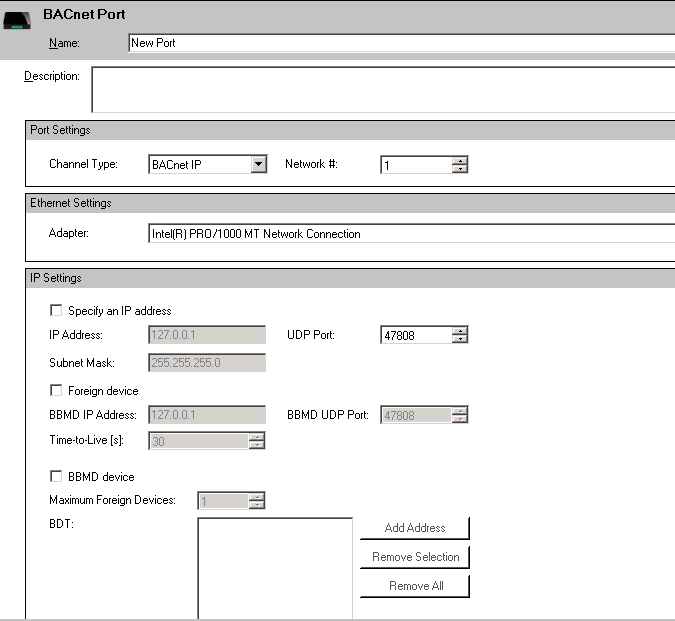Click the UDP Port value field
Screen dimensions: 675x621
pos(415,336)
